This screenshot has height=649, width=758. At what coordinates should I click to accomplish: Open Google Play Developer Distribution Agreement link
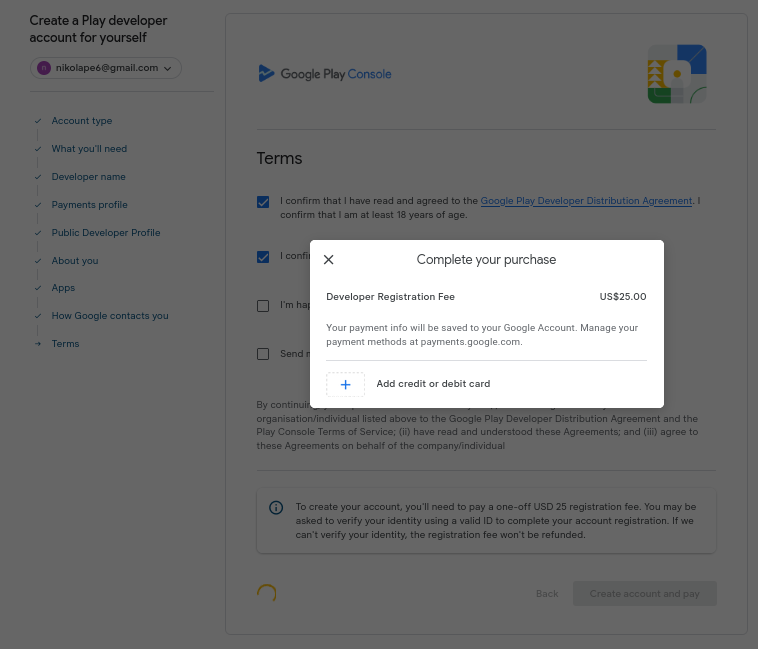pyautogui.click(x=586, y=201)
